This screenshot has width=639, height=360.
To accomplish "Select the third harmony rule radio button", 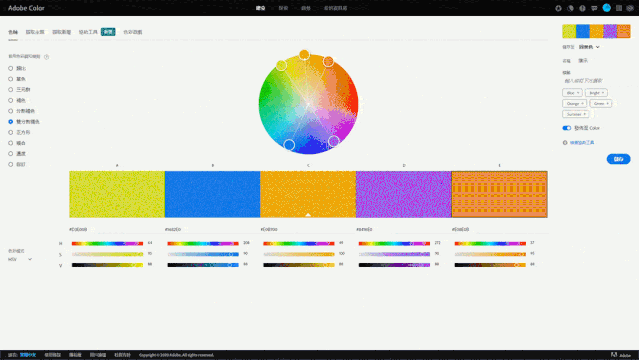I will (x=11, y=90).
